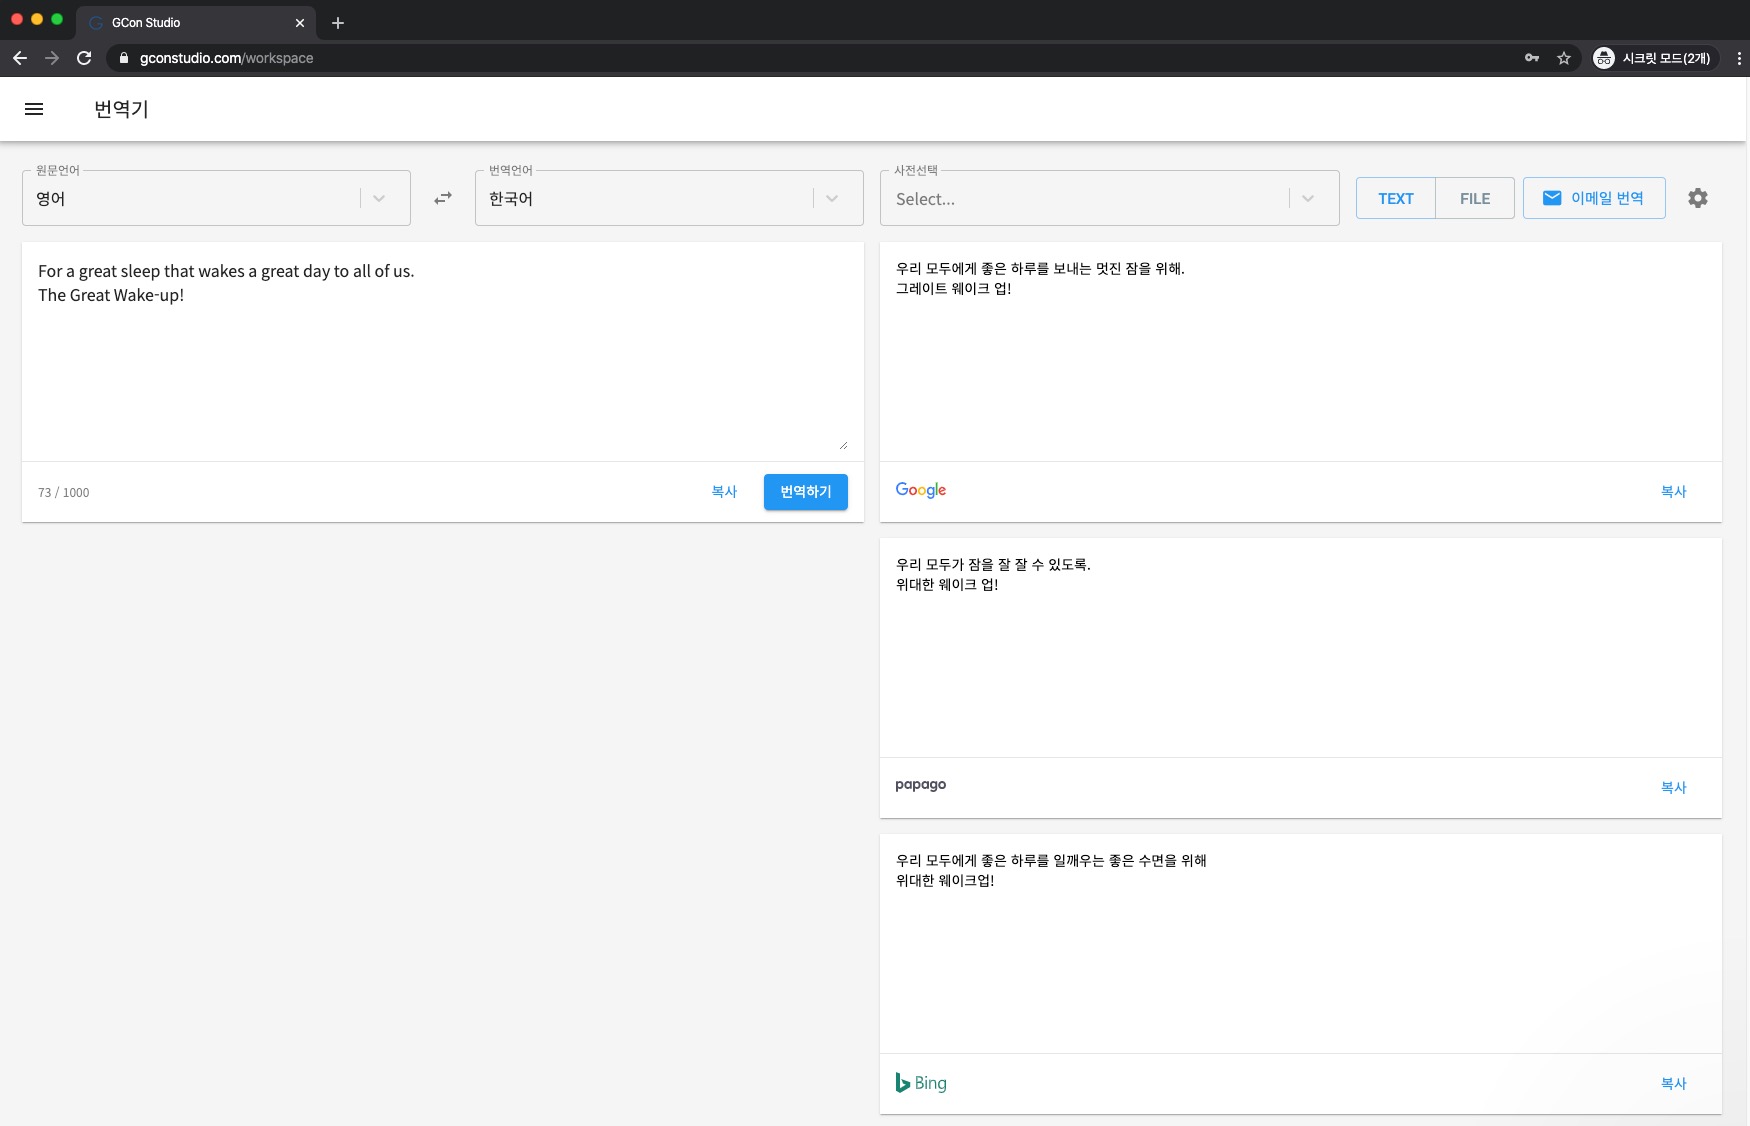This screenshot has height=1126, width=1750.
Task: Copy the source text with 복사
Action: tap(724, 492)
